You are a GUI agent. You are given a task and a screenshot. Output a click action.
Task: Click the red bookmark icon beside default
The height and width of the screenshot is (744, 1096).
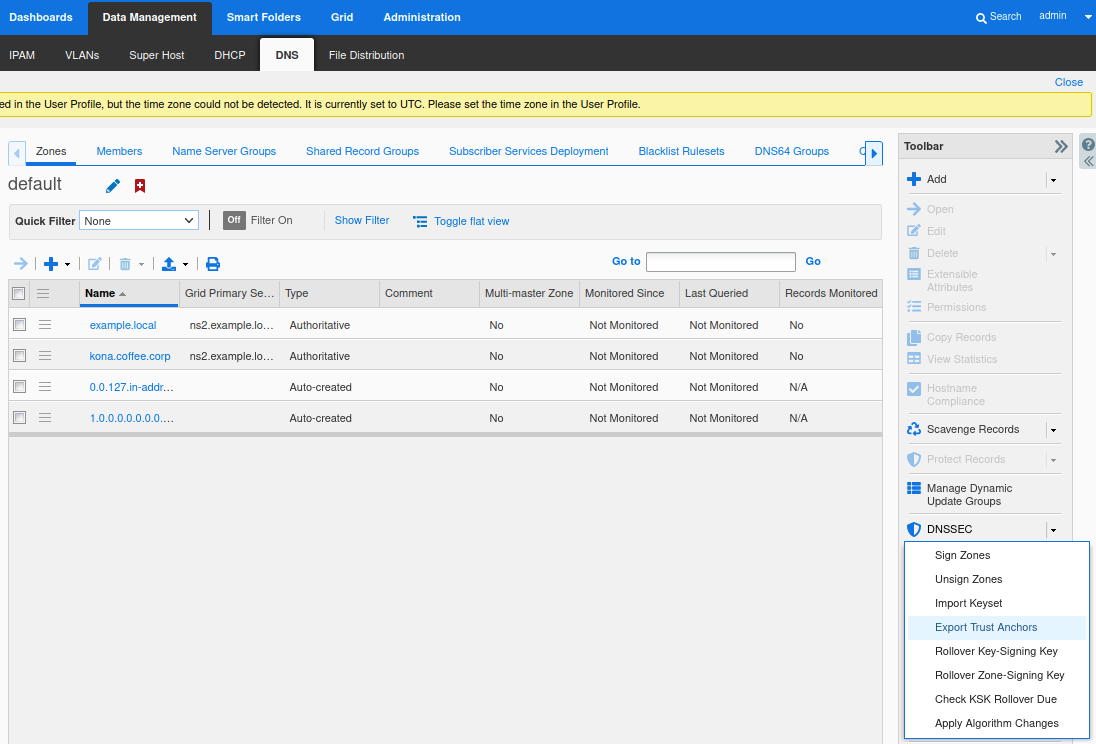coord(140,186)
